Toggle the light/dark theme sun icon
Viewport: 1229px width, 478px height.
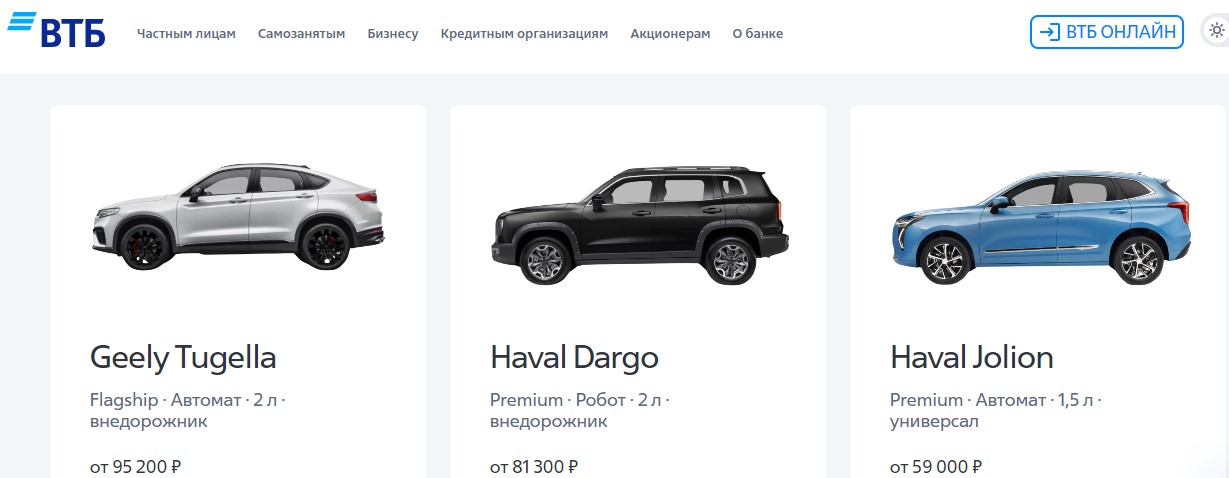click(x=1216, y=31)
